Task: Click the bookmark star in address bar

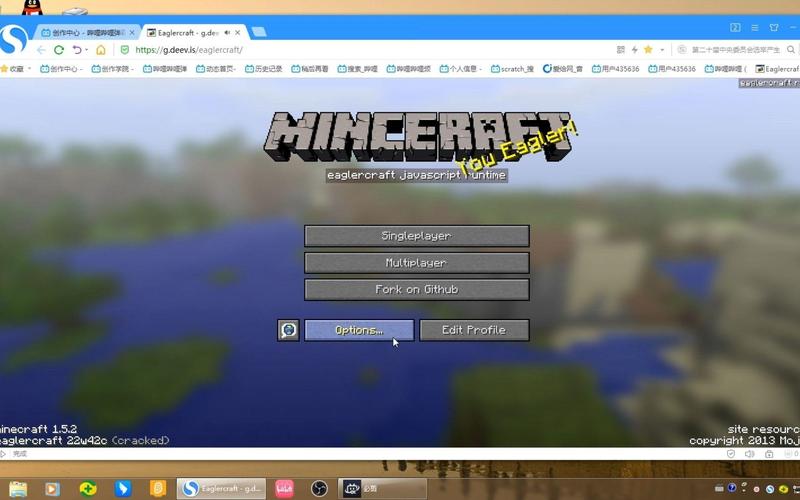Action: [648, 49]
